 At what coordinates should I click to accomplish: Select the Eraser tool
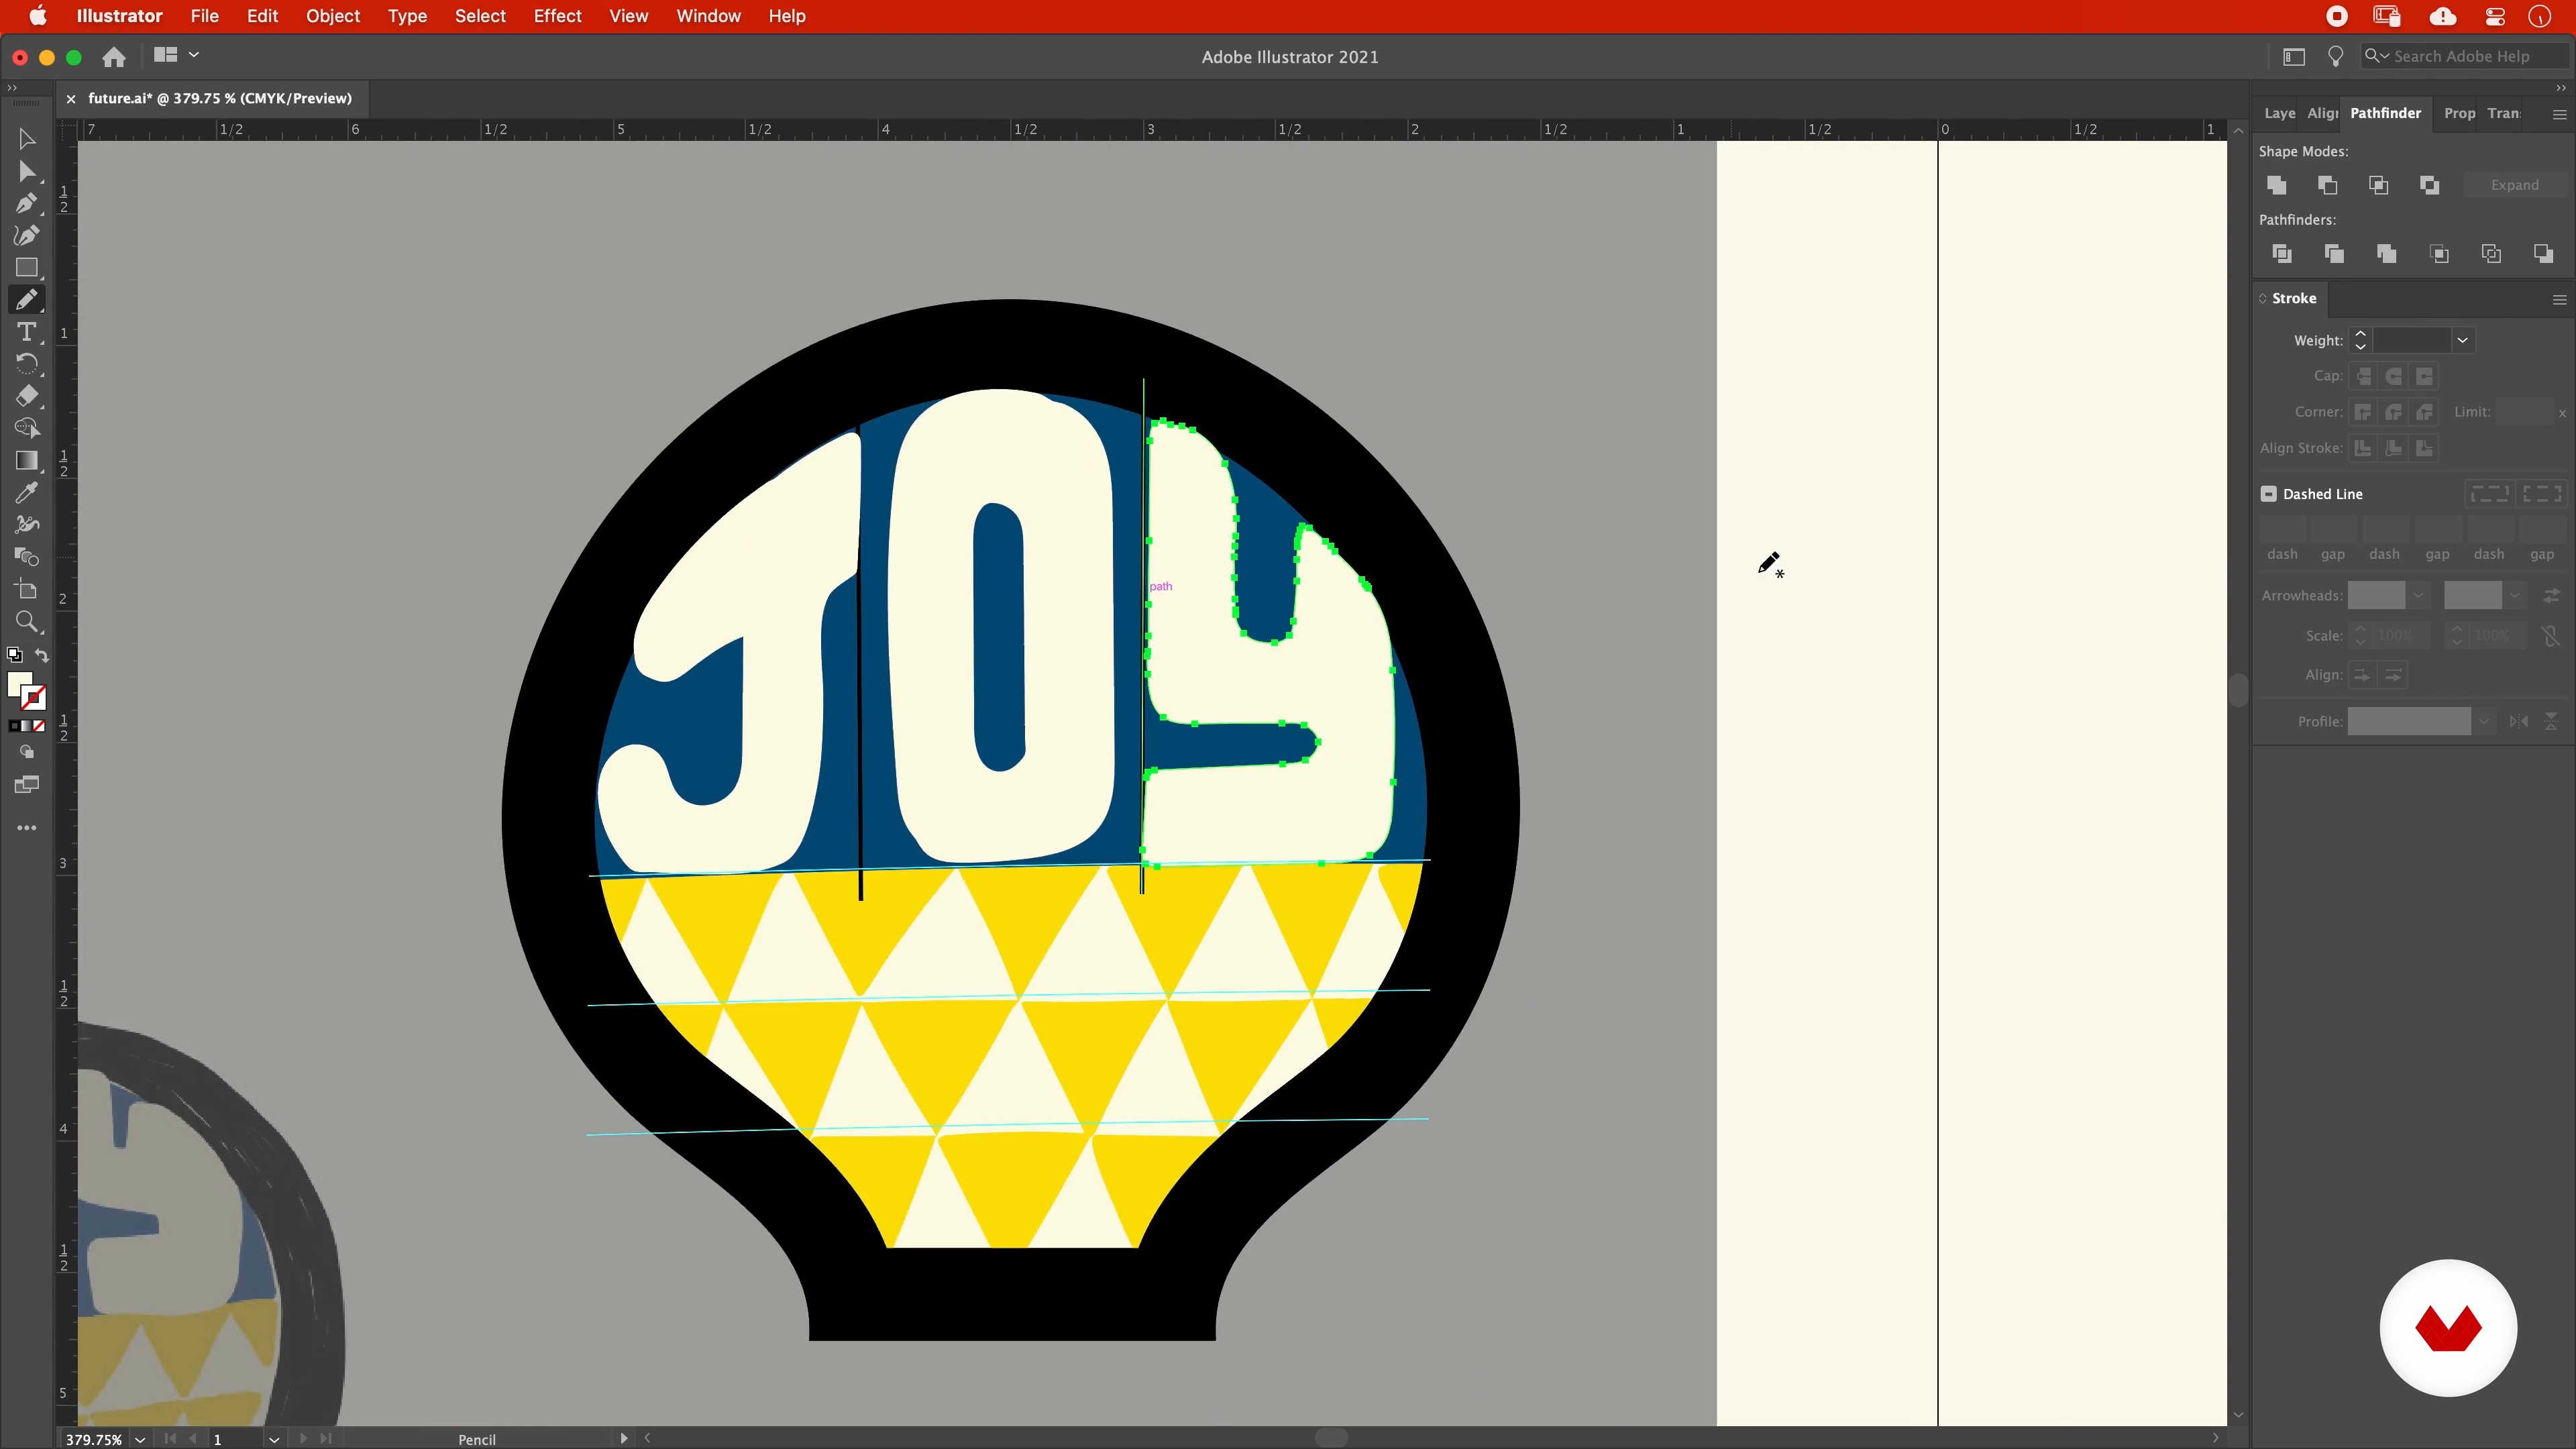pyautogui.click(x=27, y=396)
